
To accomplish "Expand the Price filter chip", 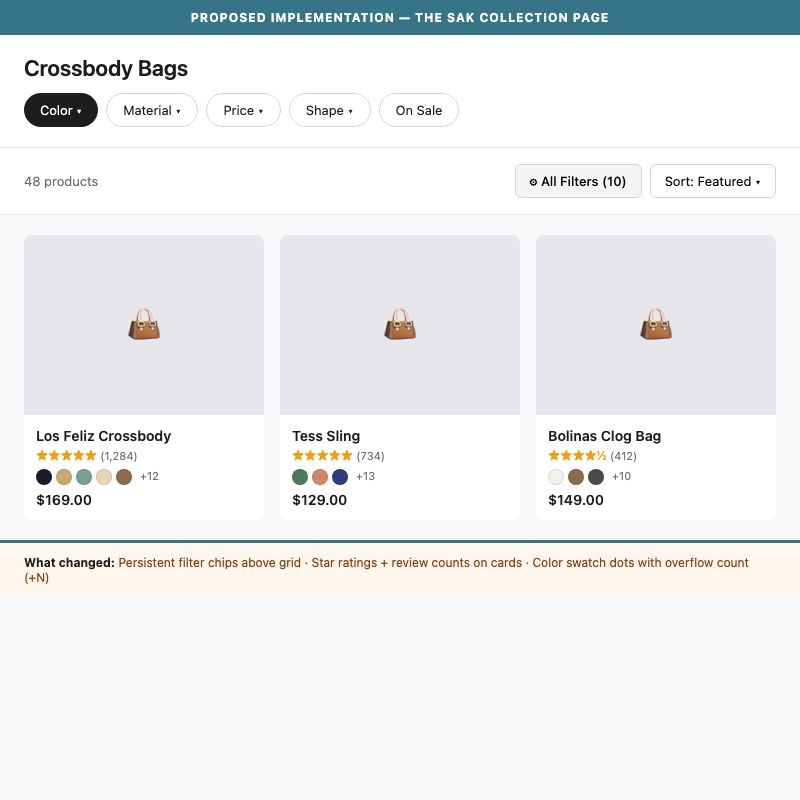I will (243, 110).
